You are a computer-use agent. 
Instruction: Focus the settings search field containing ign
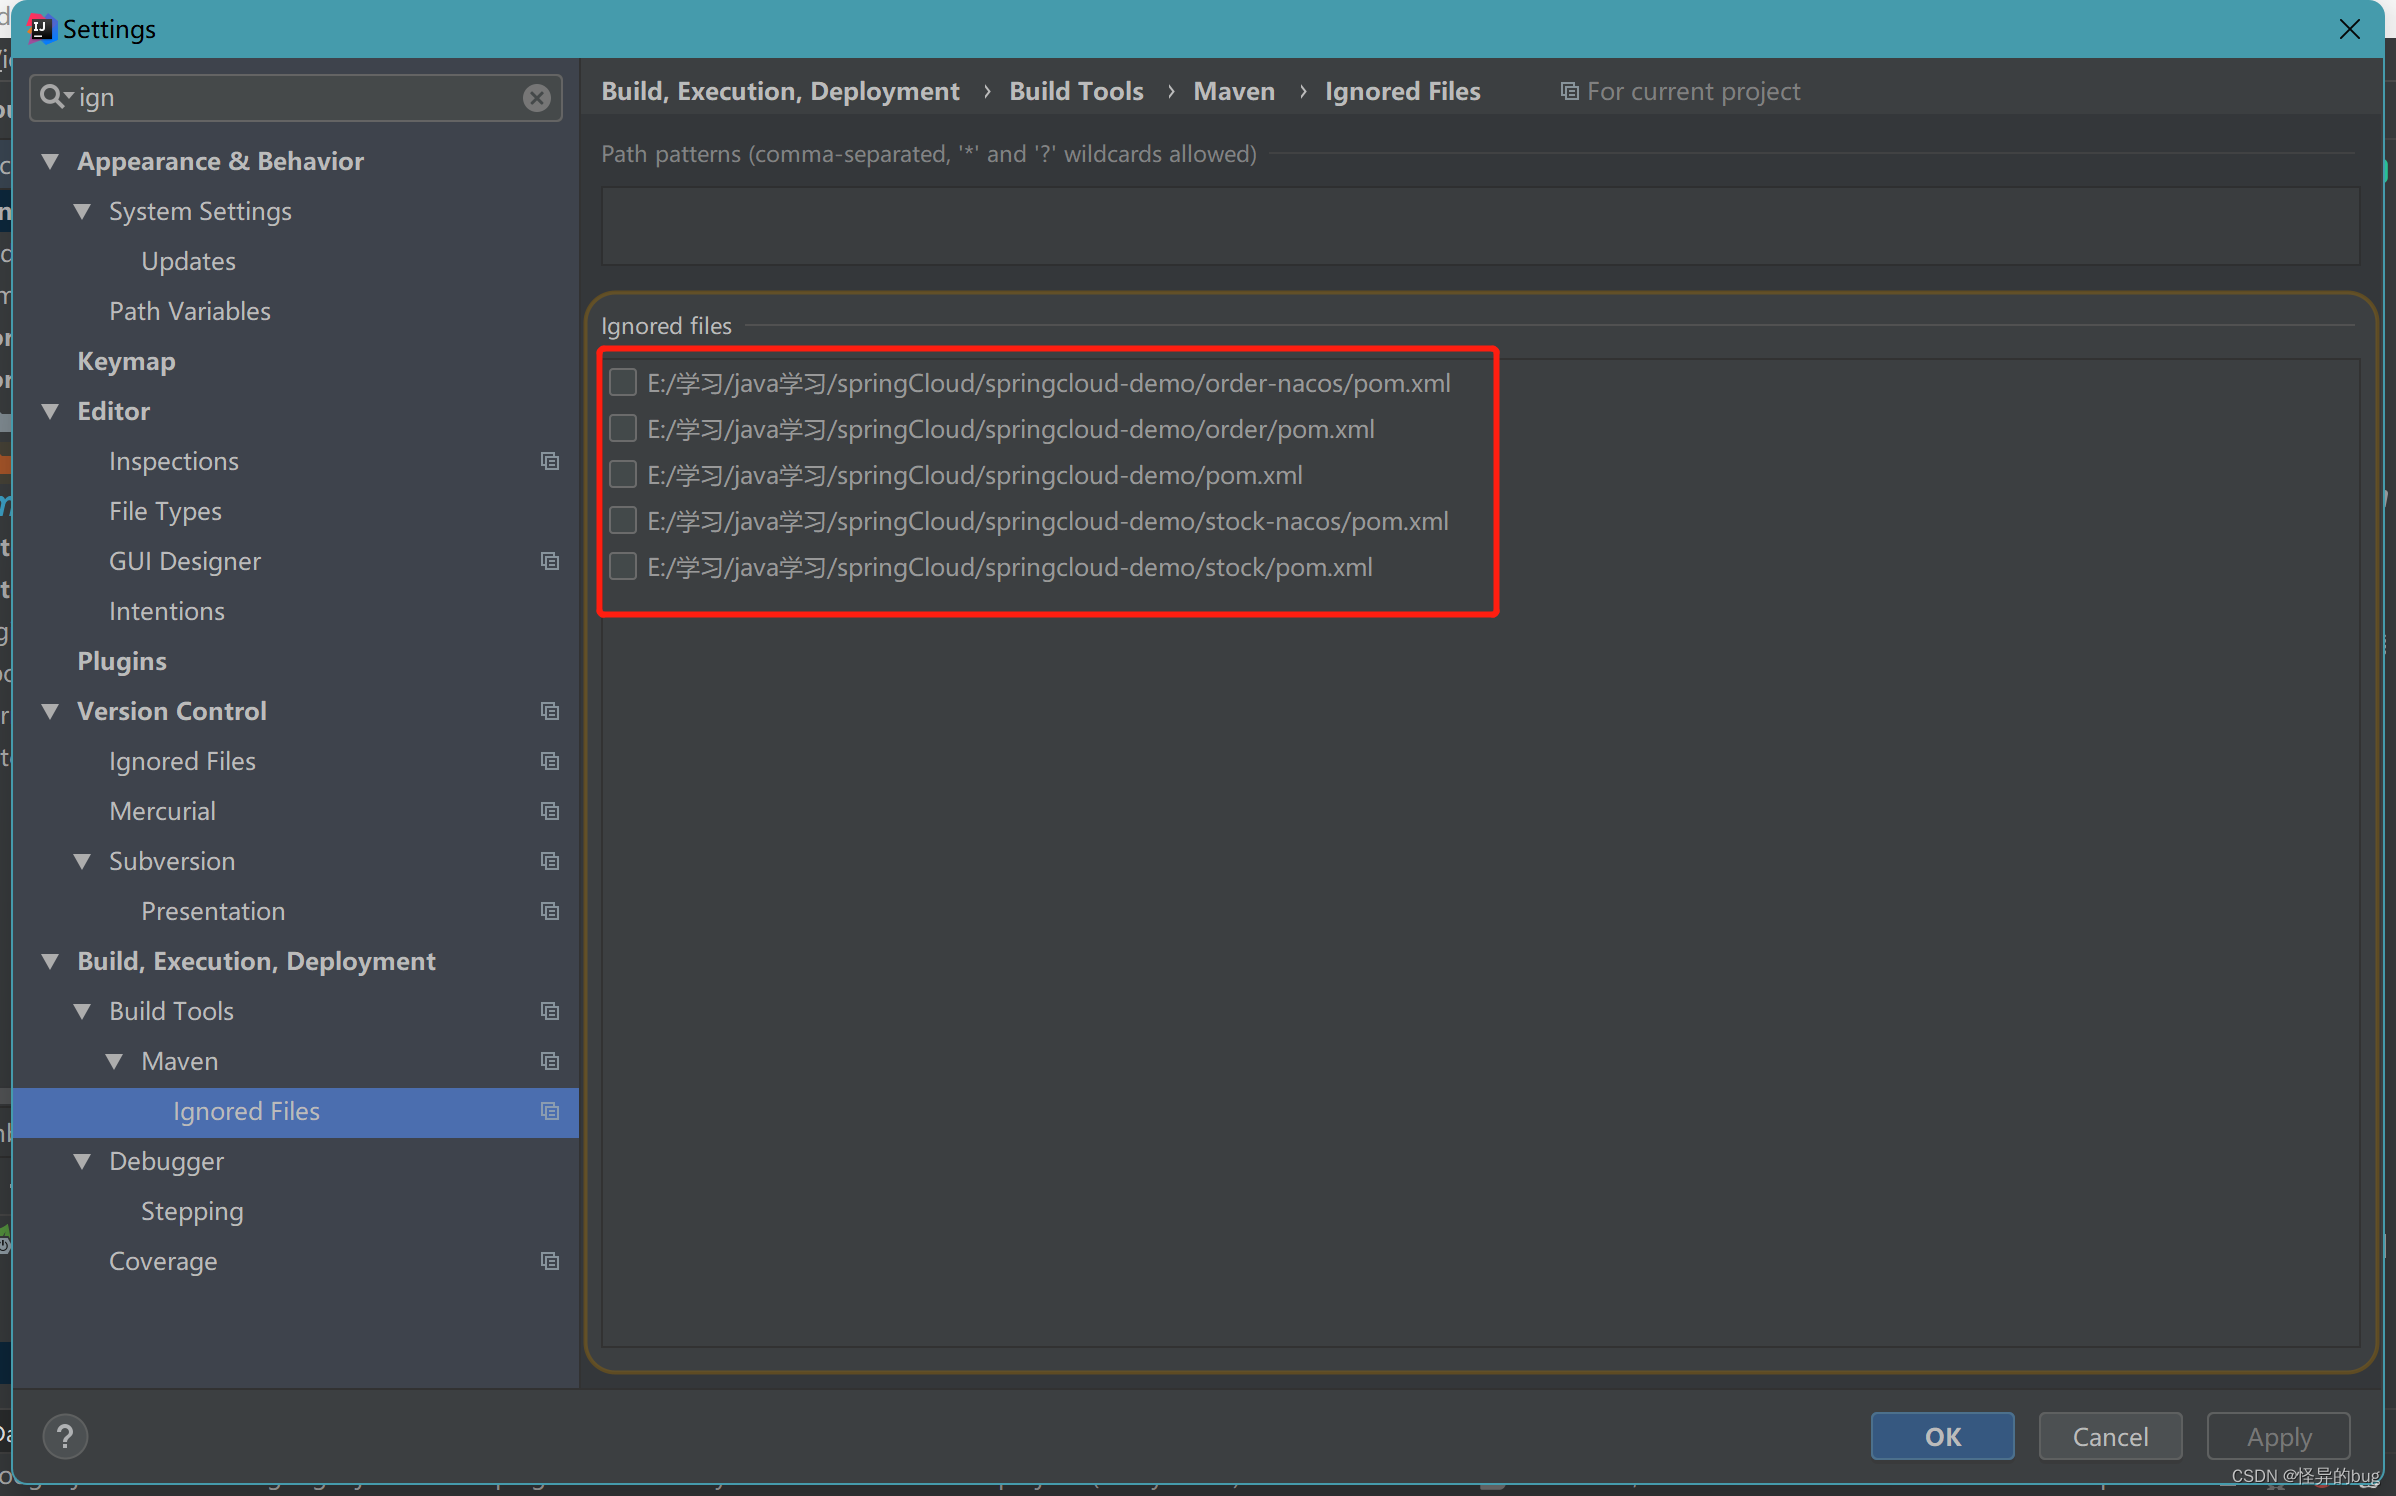[x=296, y=97]
